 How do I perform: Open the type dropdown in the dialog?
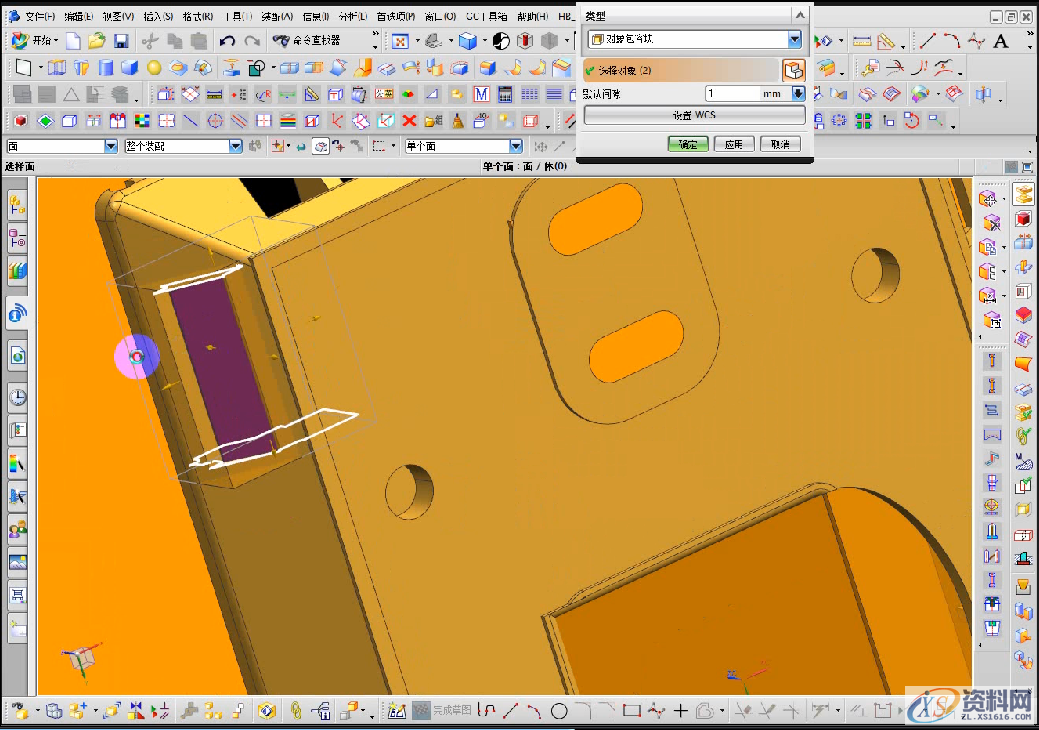click(795, 40)
